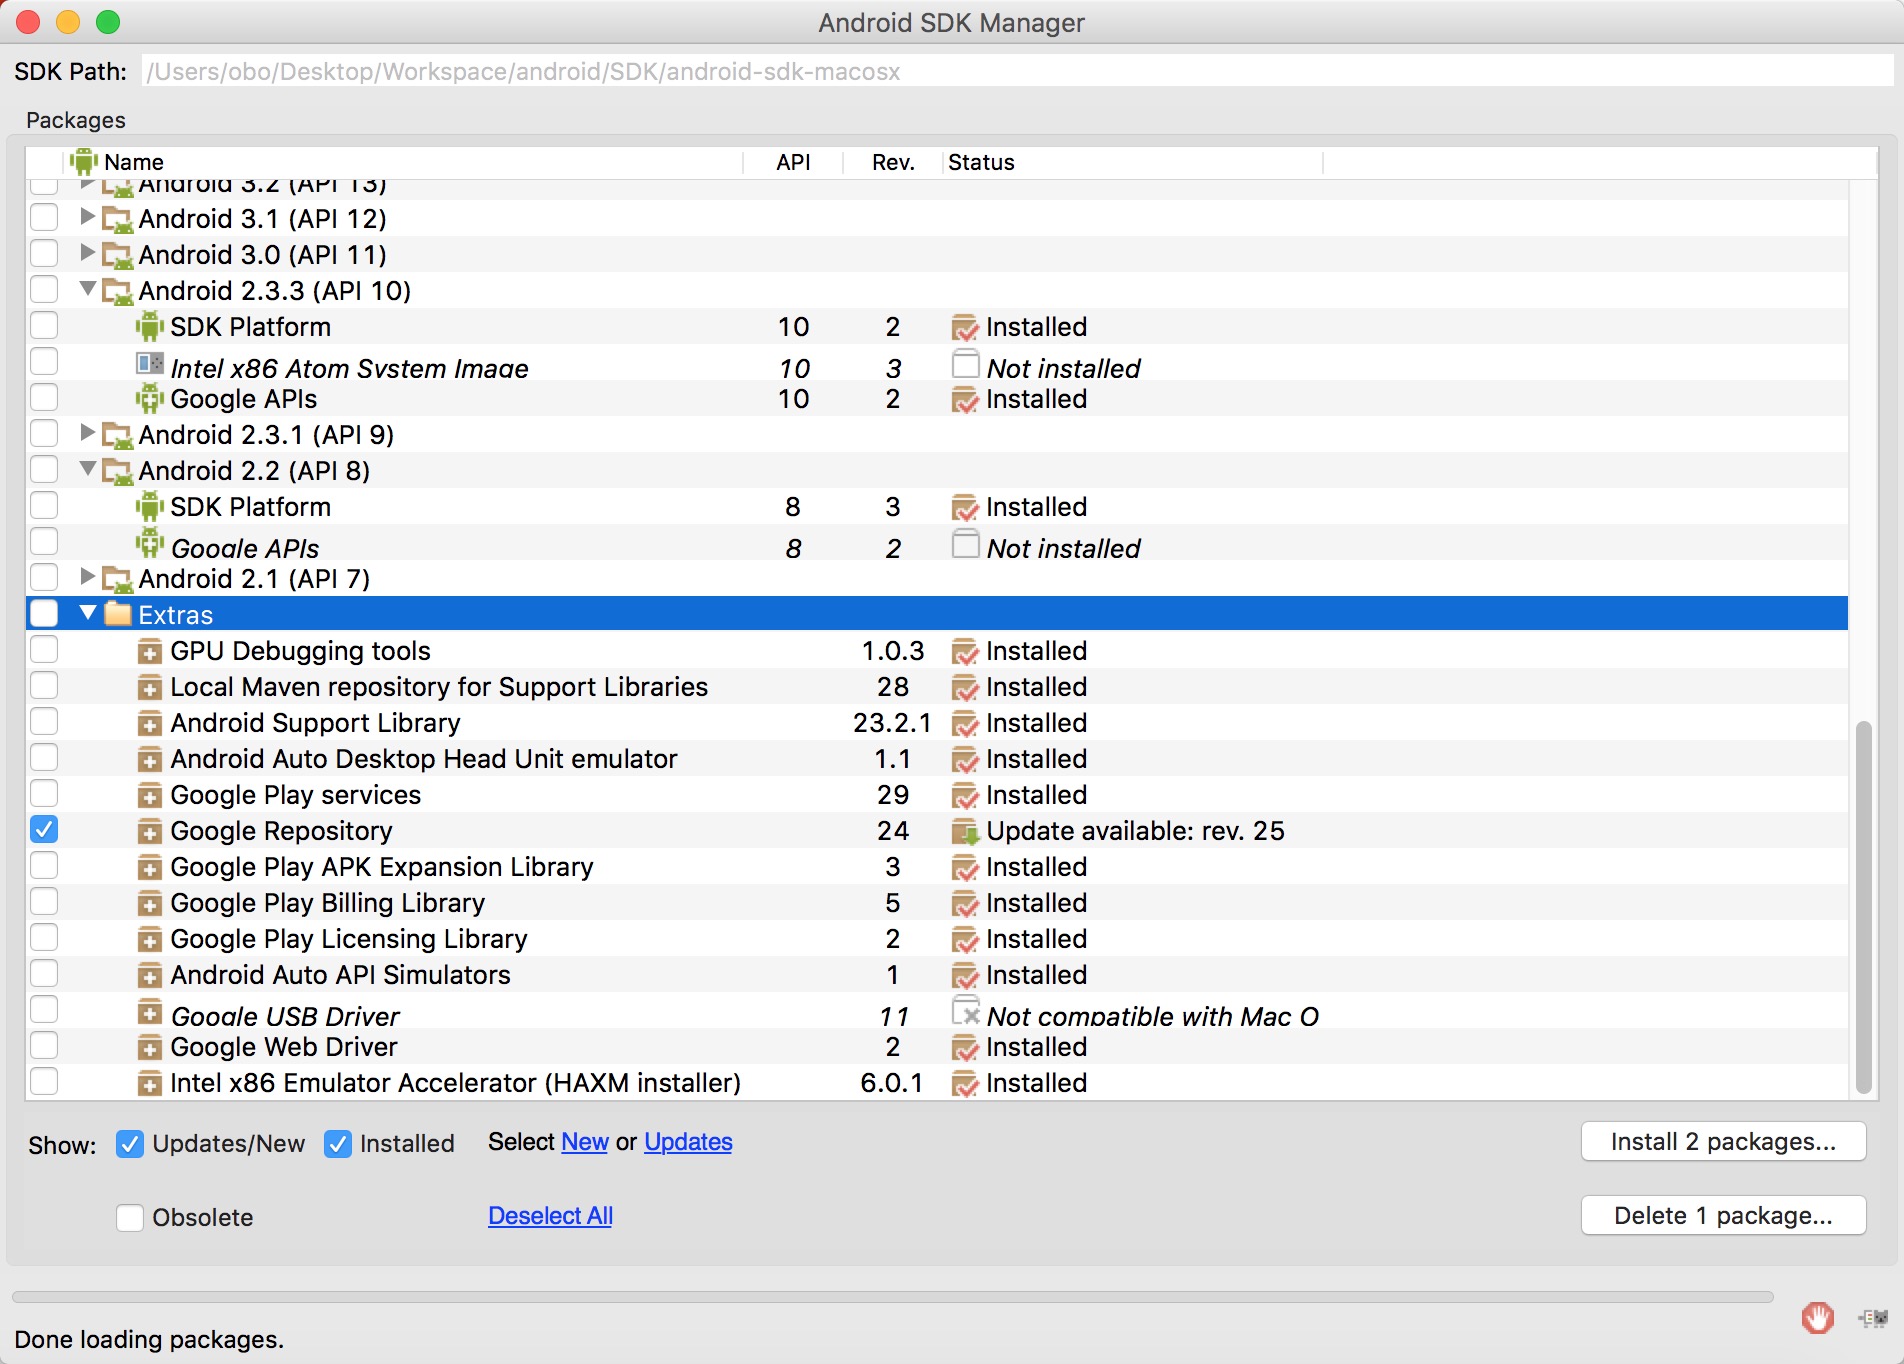Screen dimensions: 1904x1364
Task: Click Intel x86 Atom System Image icon
Action: pyautogui.click(x=149, y=364)
